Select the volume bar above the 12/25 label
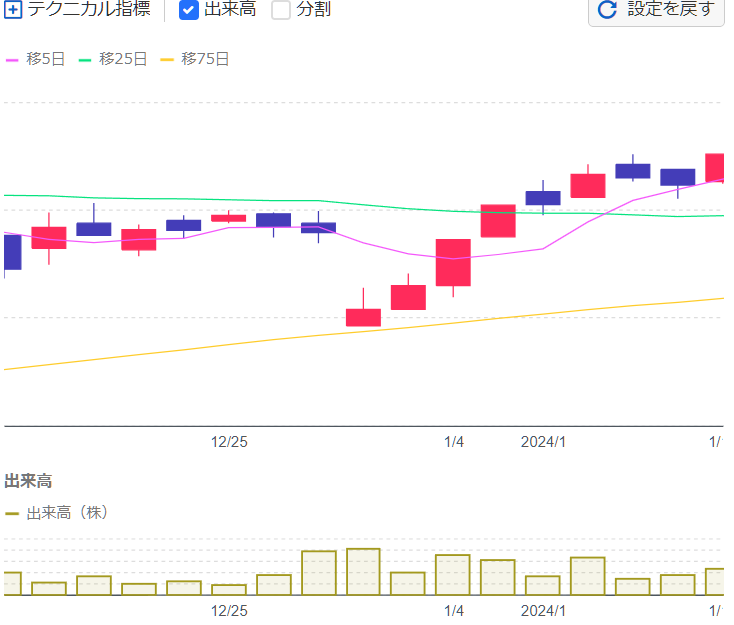 click(228, 590)
